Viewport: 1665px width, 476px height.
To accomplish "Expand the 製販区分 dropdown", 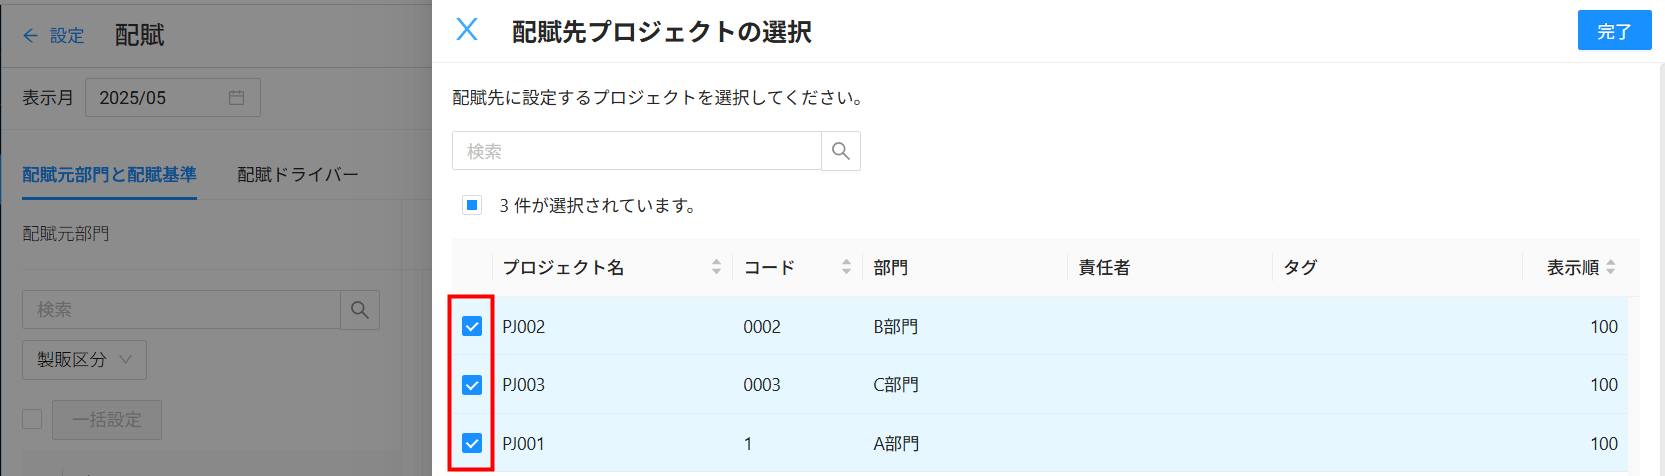I will (x=84, y=360).
